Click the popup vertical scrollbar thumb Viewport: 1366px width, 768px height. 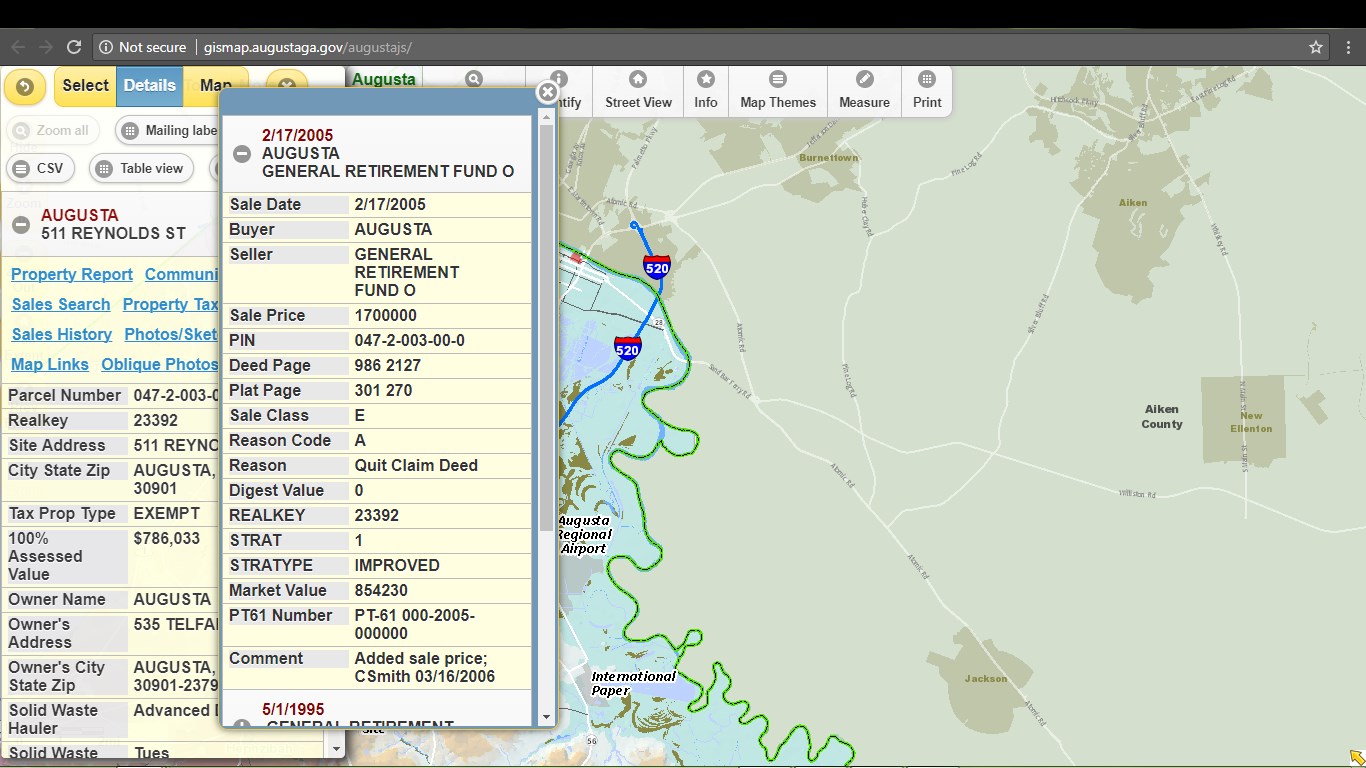tap(546, 326)
